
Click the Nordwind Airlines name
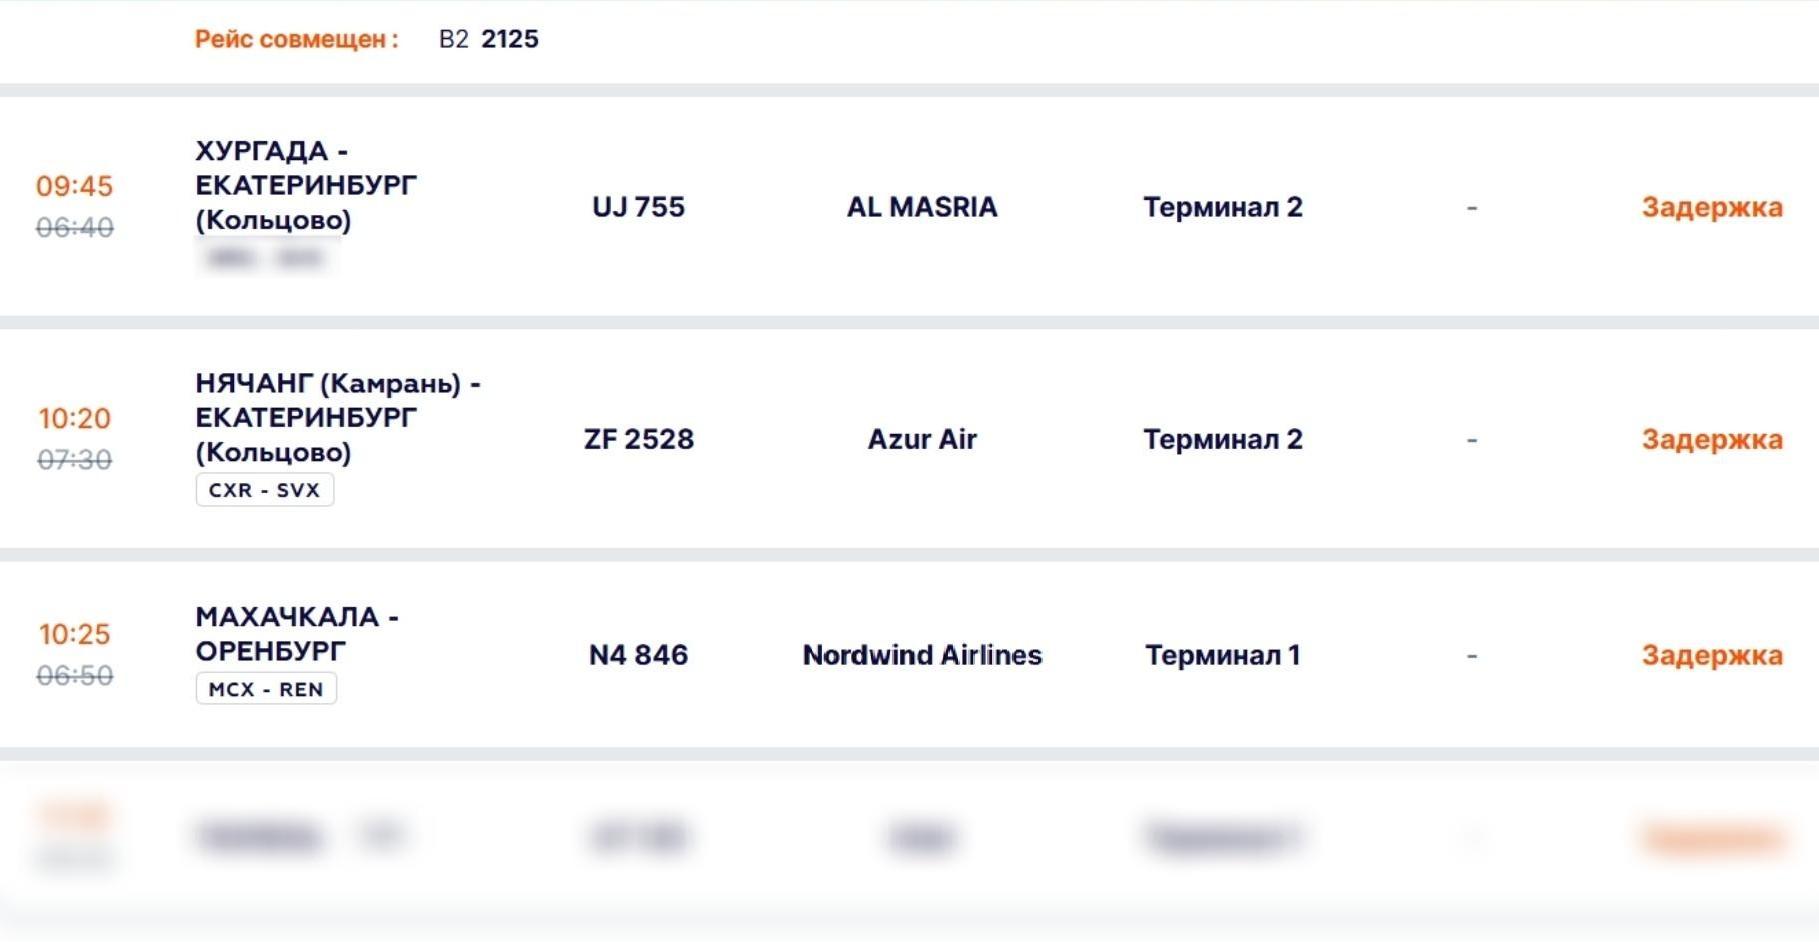coord(921,655)
